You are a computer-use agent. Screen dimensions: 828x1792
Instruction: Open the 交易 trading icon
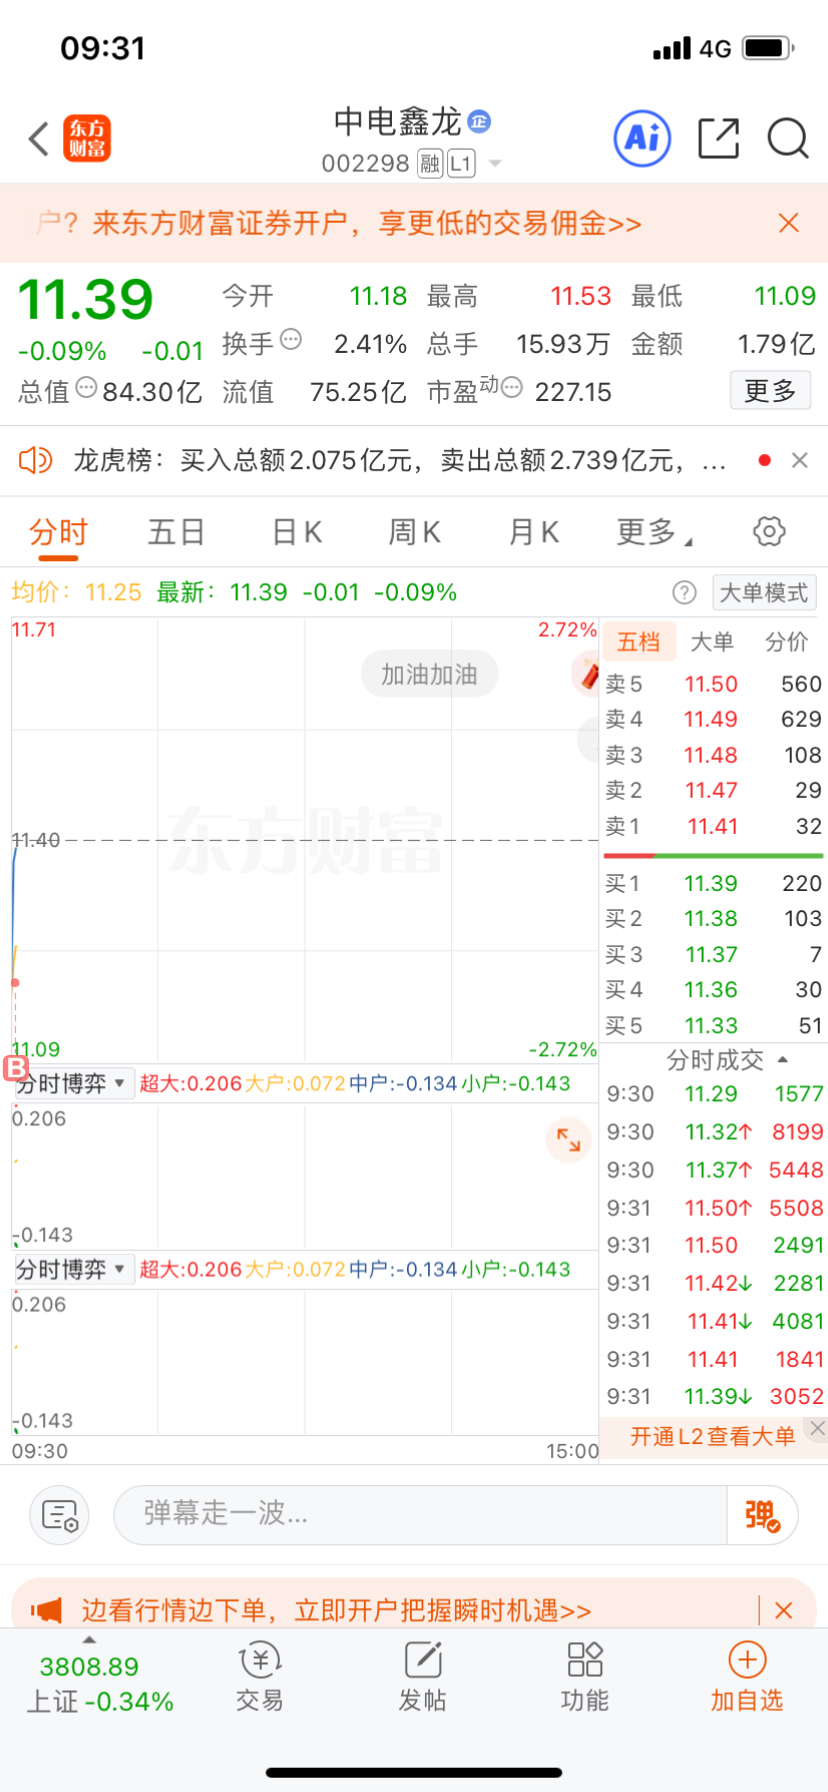[260, 1677]
